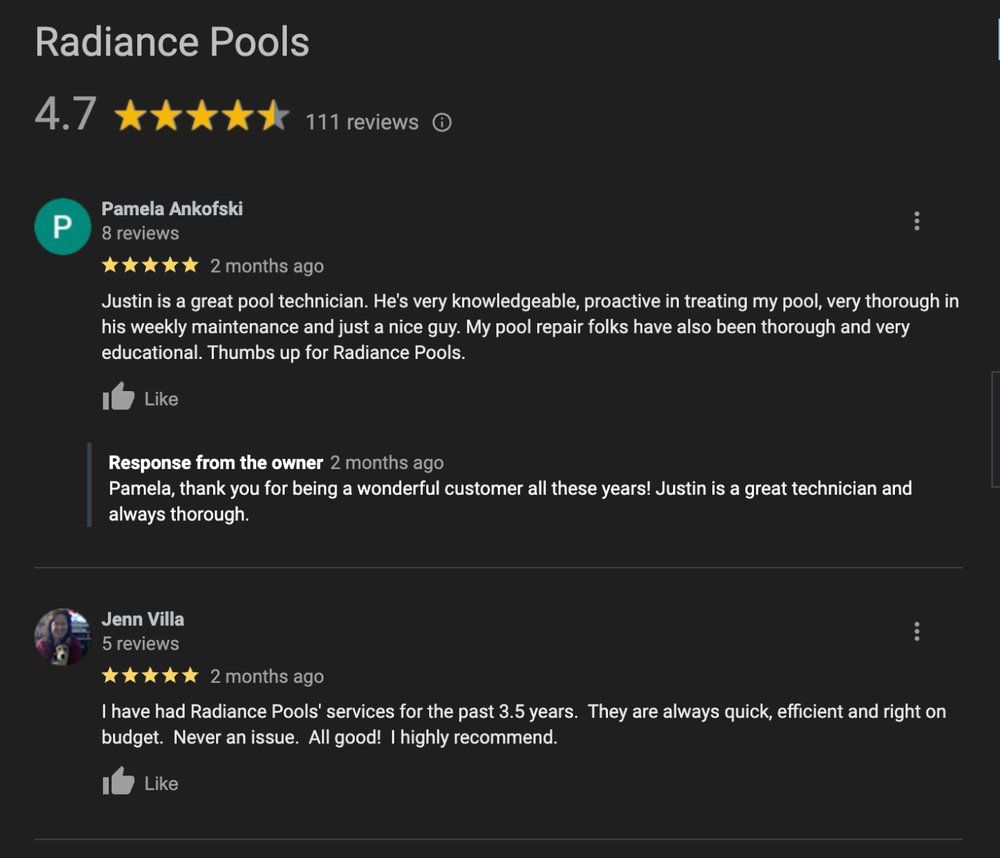Click the thumbs-up icon under Pamela's review
This screenshot has height=858, width=1000.
pyautogui.click(x=119, y=396)
